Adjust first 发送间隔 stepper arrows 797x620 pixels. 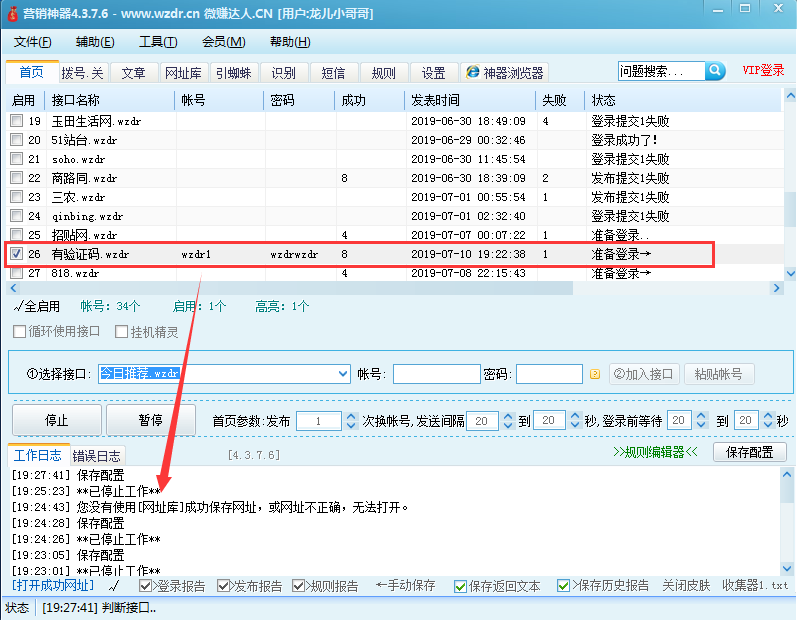point(508,420)
